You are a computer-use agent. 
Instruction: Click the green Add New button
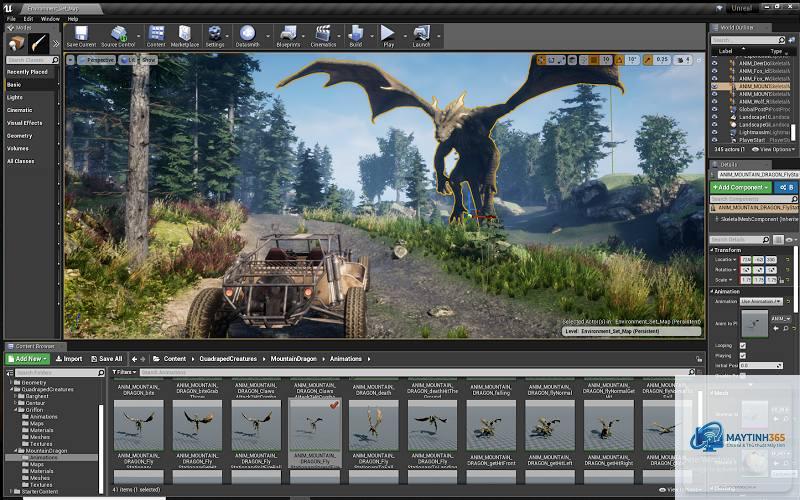click(x=28, y=359)
